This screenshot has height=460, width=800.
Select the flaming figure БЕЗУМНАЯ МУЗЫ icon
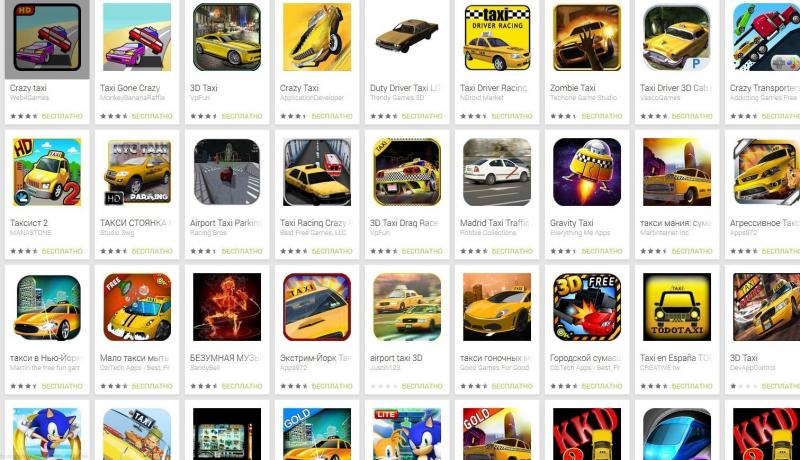[x=227, y=306]
